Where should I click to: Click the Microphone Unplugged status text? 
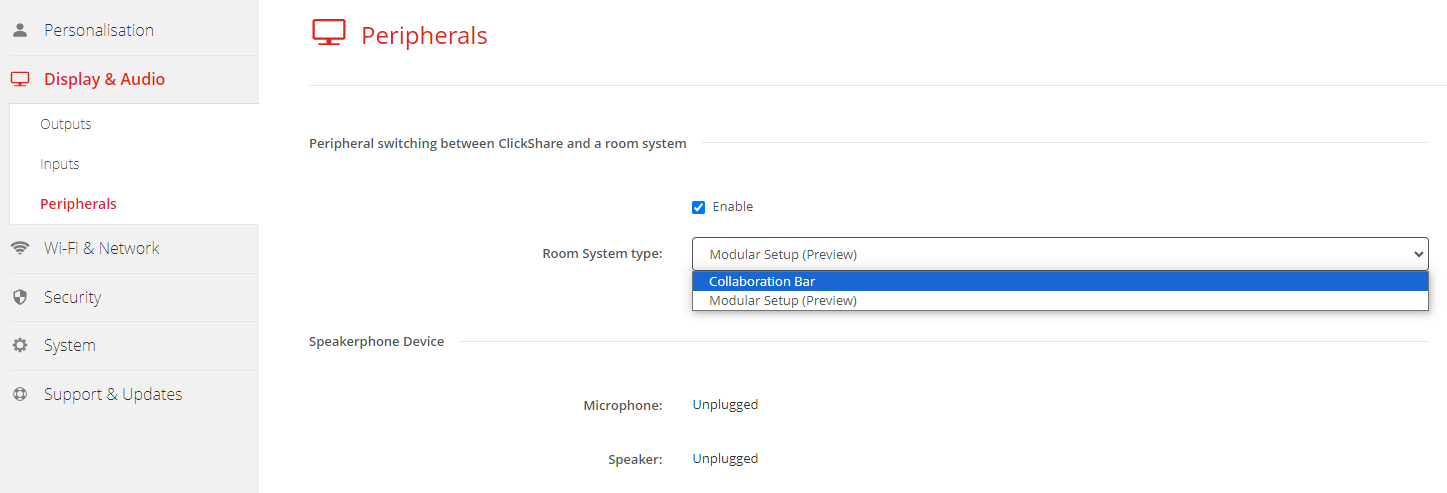click(725, 405)
